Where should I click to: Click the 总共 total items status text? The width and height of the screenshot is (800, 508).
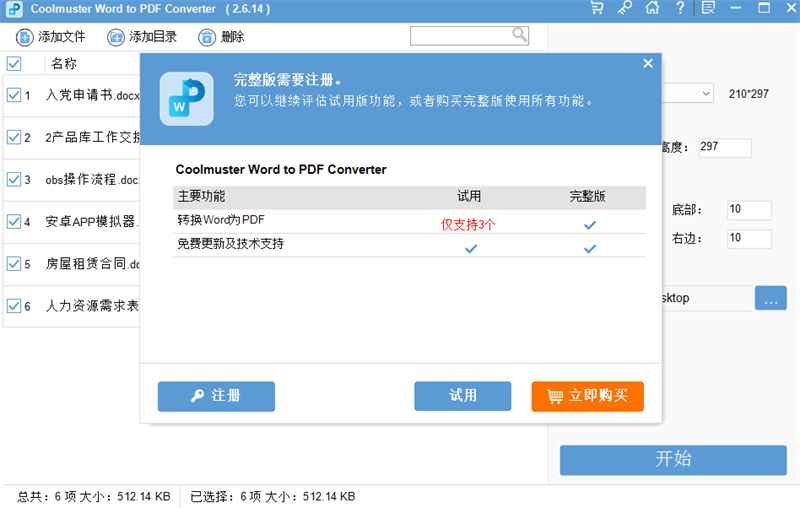click(x=94, y=497)
